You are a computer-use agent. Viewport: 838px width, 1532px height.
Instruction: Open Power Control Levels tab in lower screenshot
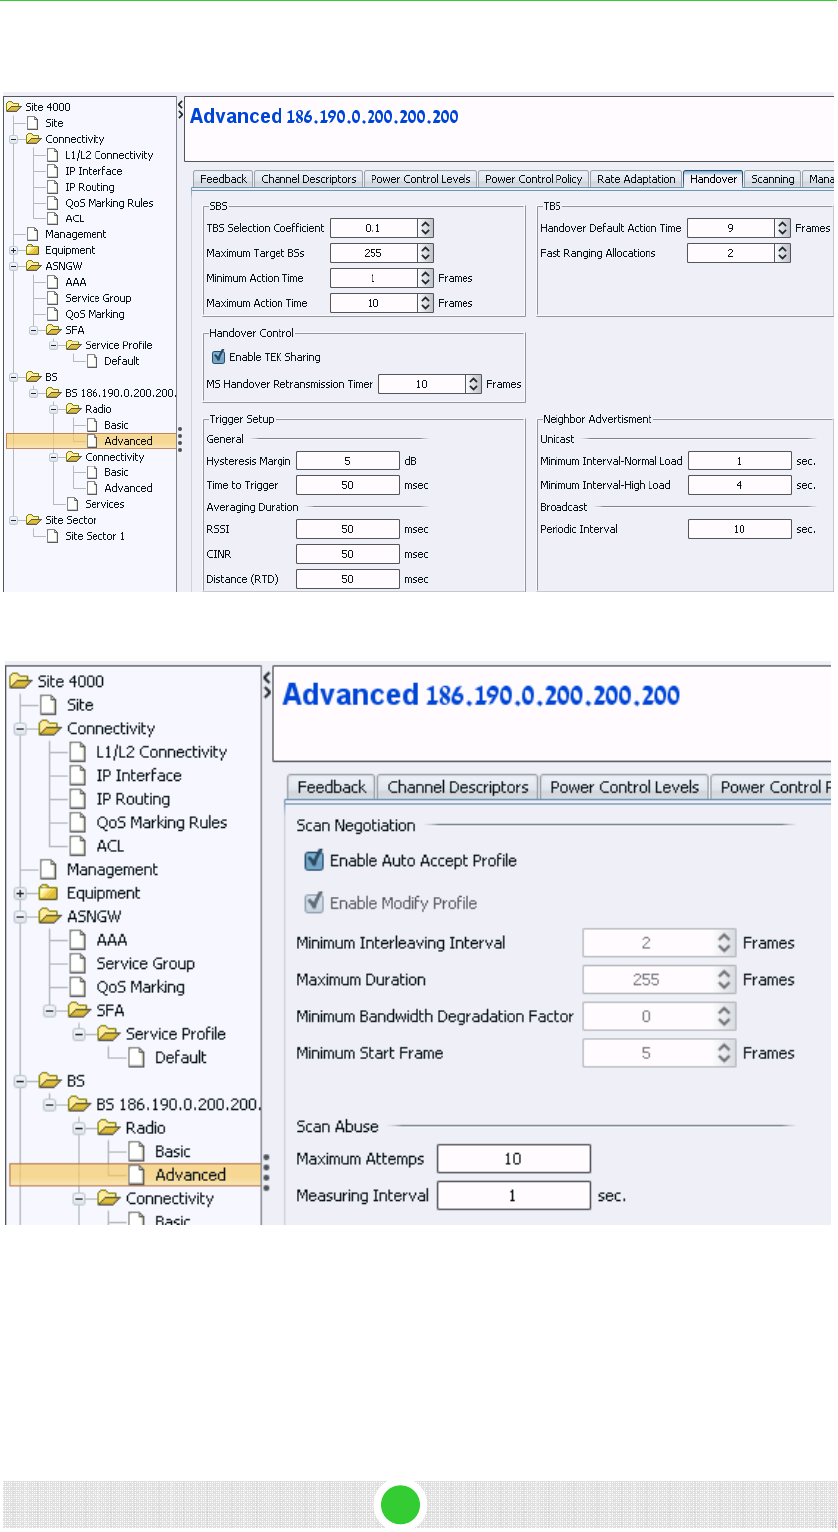coord(624,787)
